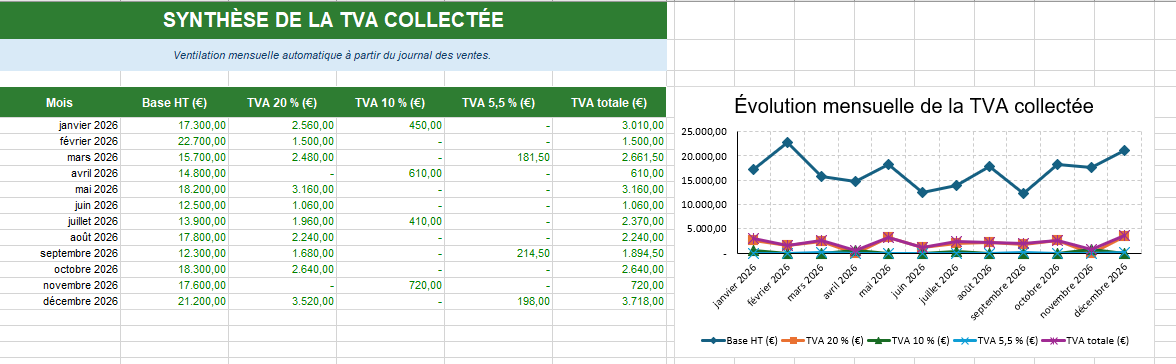This screenshot has height=364, width=1176.
Task: Select Base HT value 21.200,00
Action: [x=174, y=301]
